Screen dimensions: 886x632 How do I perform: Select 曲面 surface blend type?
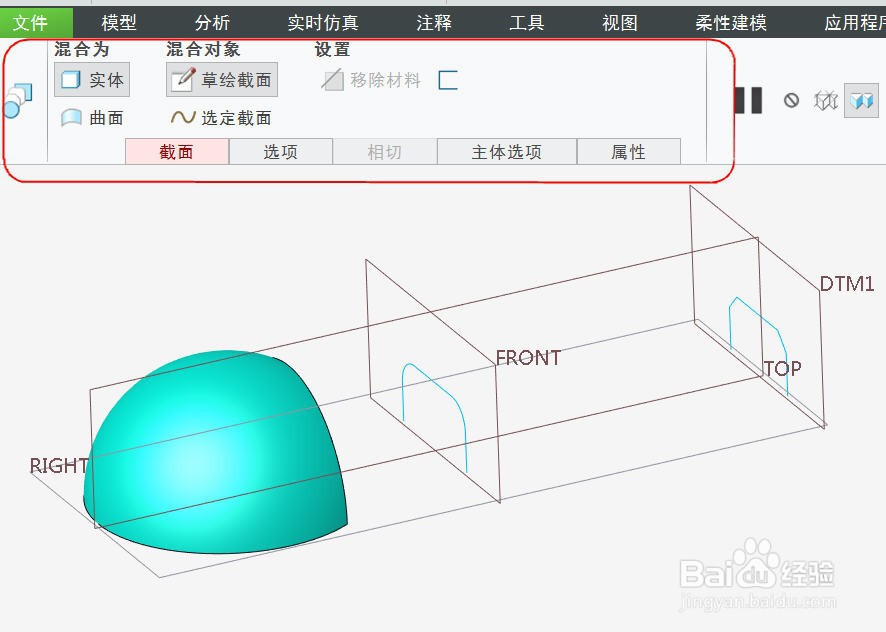pyautogui.click(x=92, y=118)
